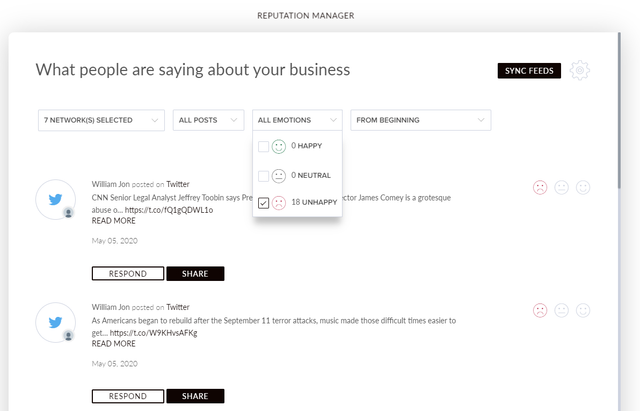Click the Reputation Manager title

(306, 16)
